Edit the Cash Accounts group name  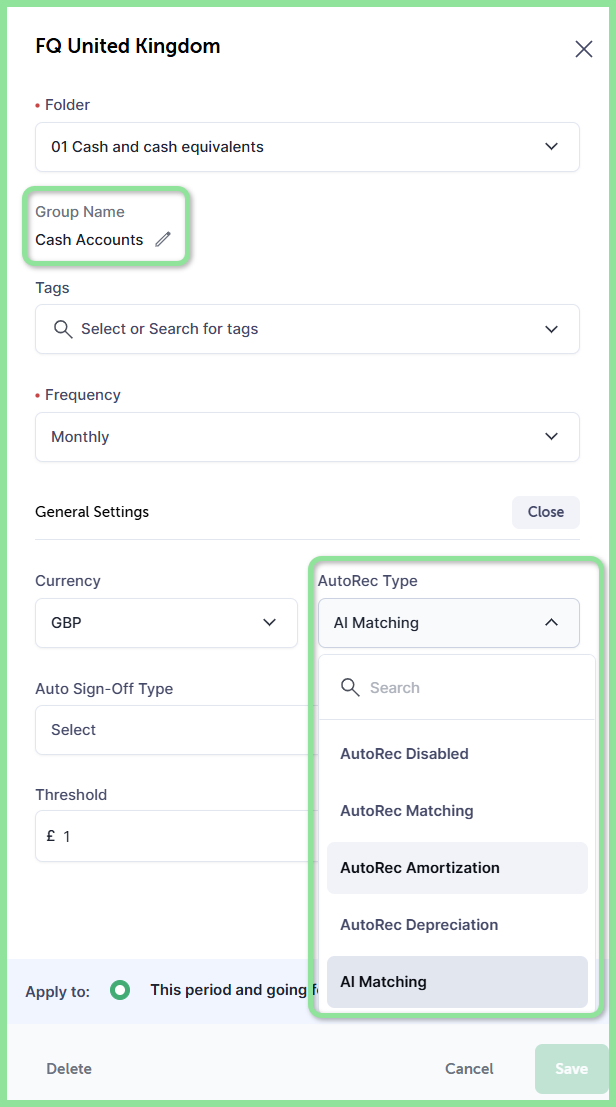[163, 239]
